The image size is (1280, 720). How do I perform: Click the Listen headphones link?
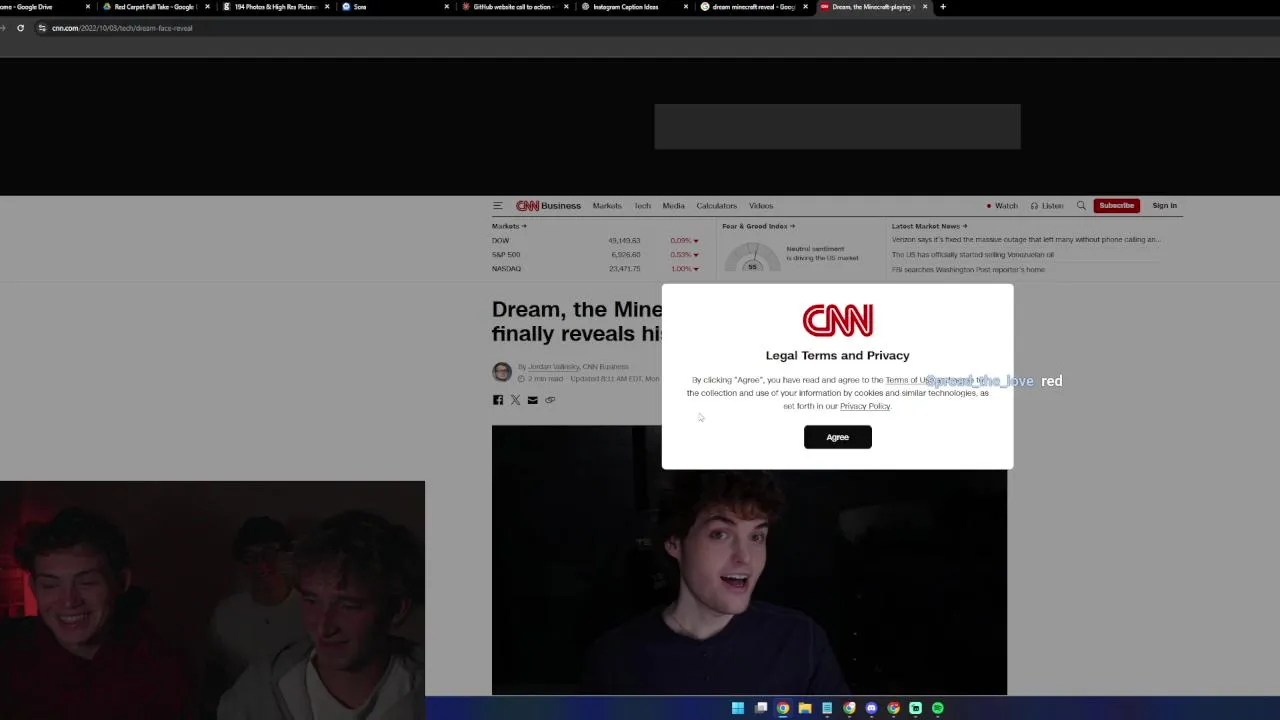pos(1047,206)
